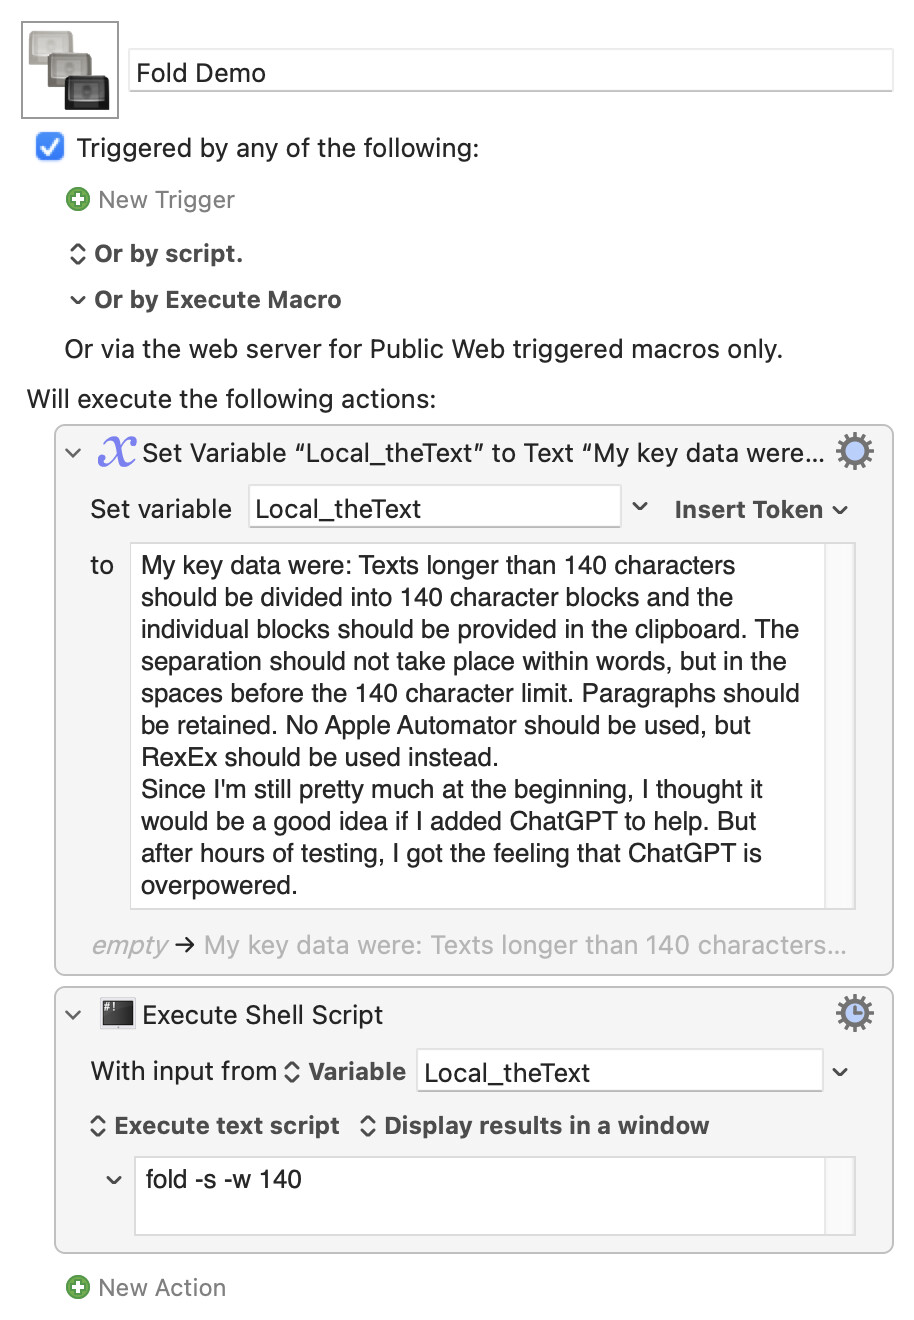
Task: Open the Insert Token dropdown menu
Action: point(761,509)
